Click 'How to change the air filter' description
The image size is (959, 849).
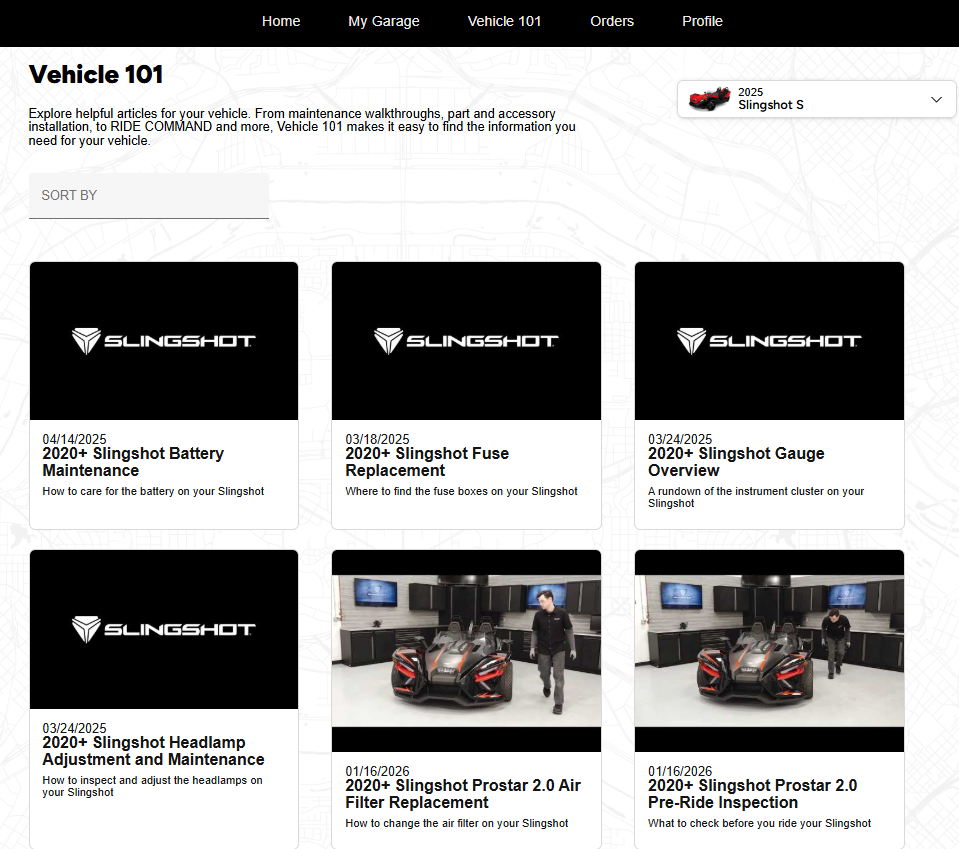[456, 823]
